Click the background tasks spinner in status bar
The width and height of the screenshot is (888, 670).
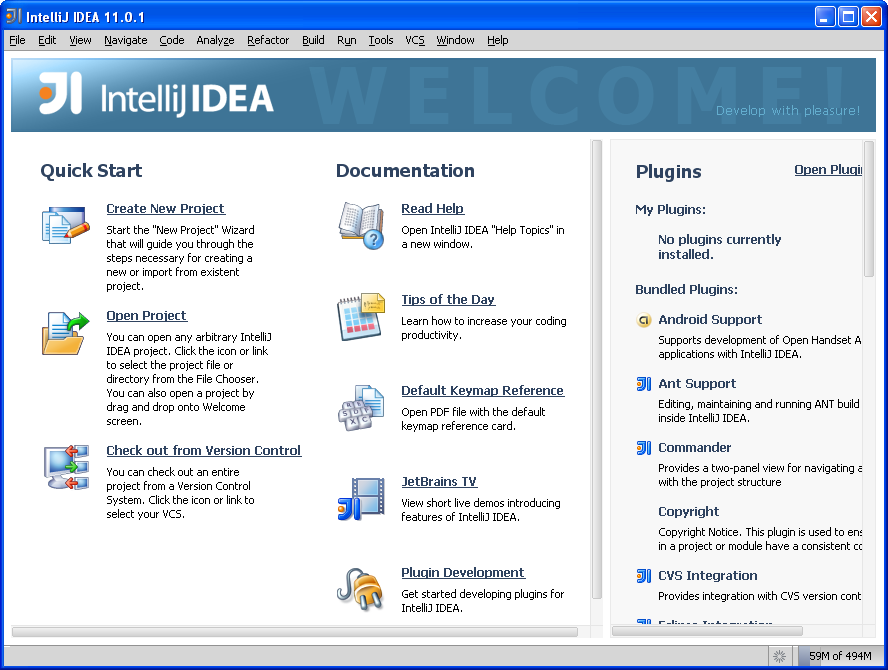[x=779, y=656]
